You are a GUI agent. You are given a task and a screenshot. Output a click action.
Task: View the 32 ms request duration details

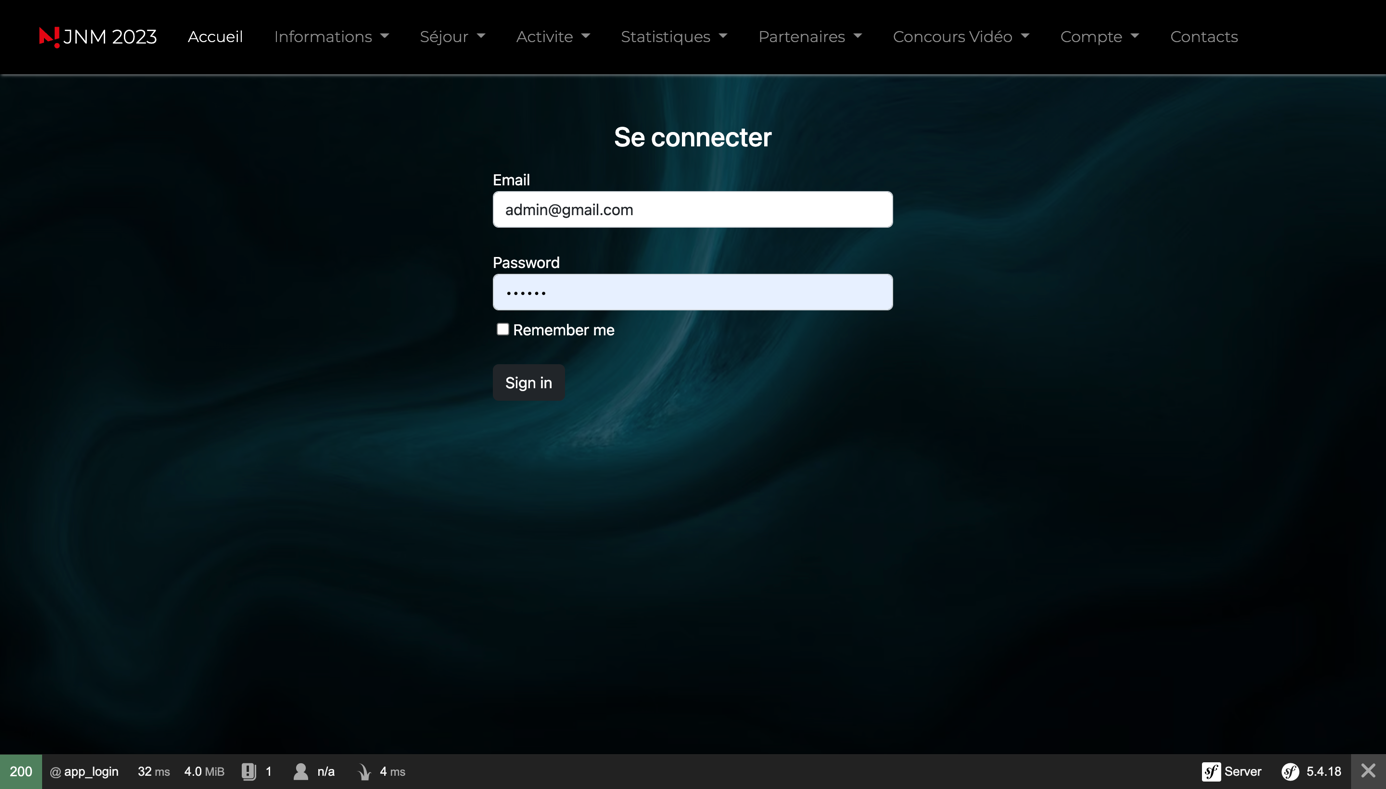[152, 771]
